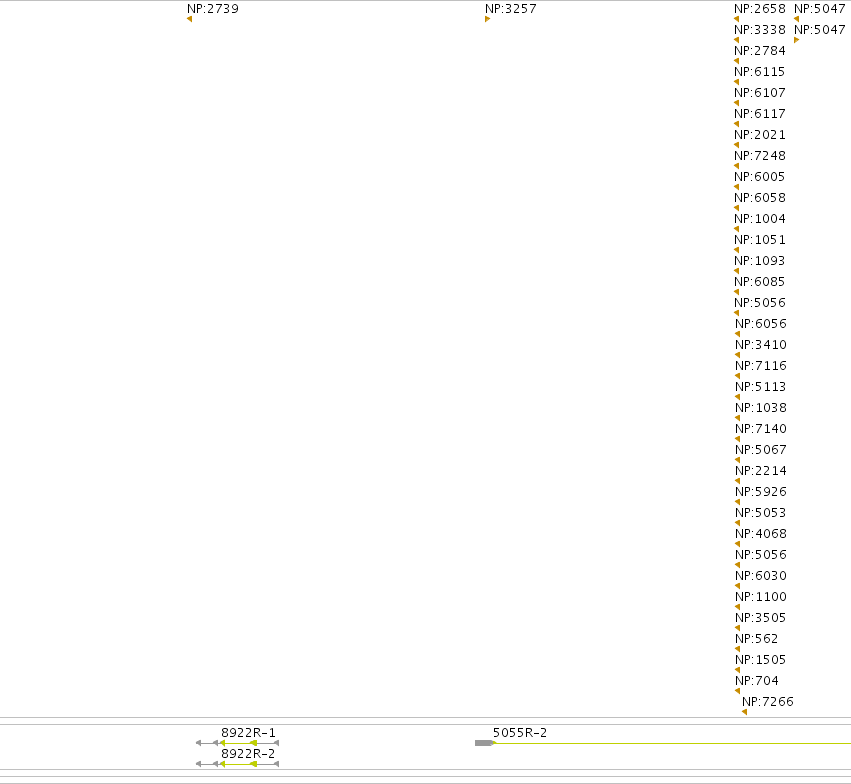The width and height of the screenshot is (851, 784).
Task: Select the NP:5926 insertion label
Action: tap(761, 492)
